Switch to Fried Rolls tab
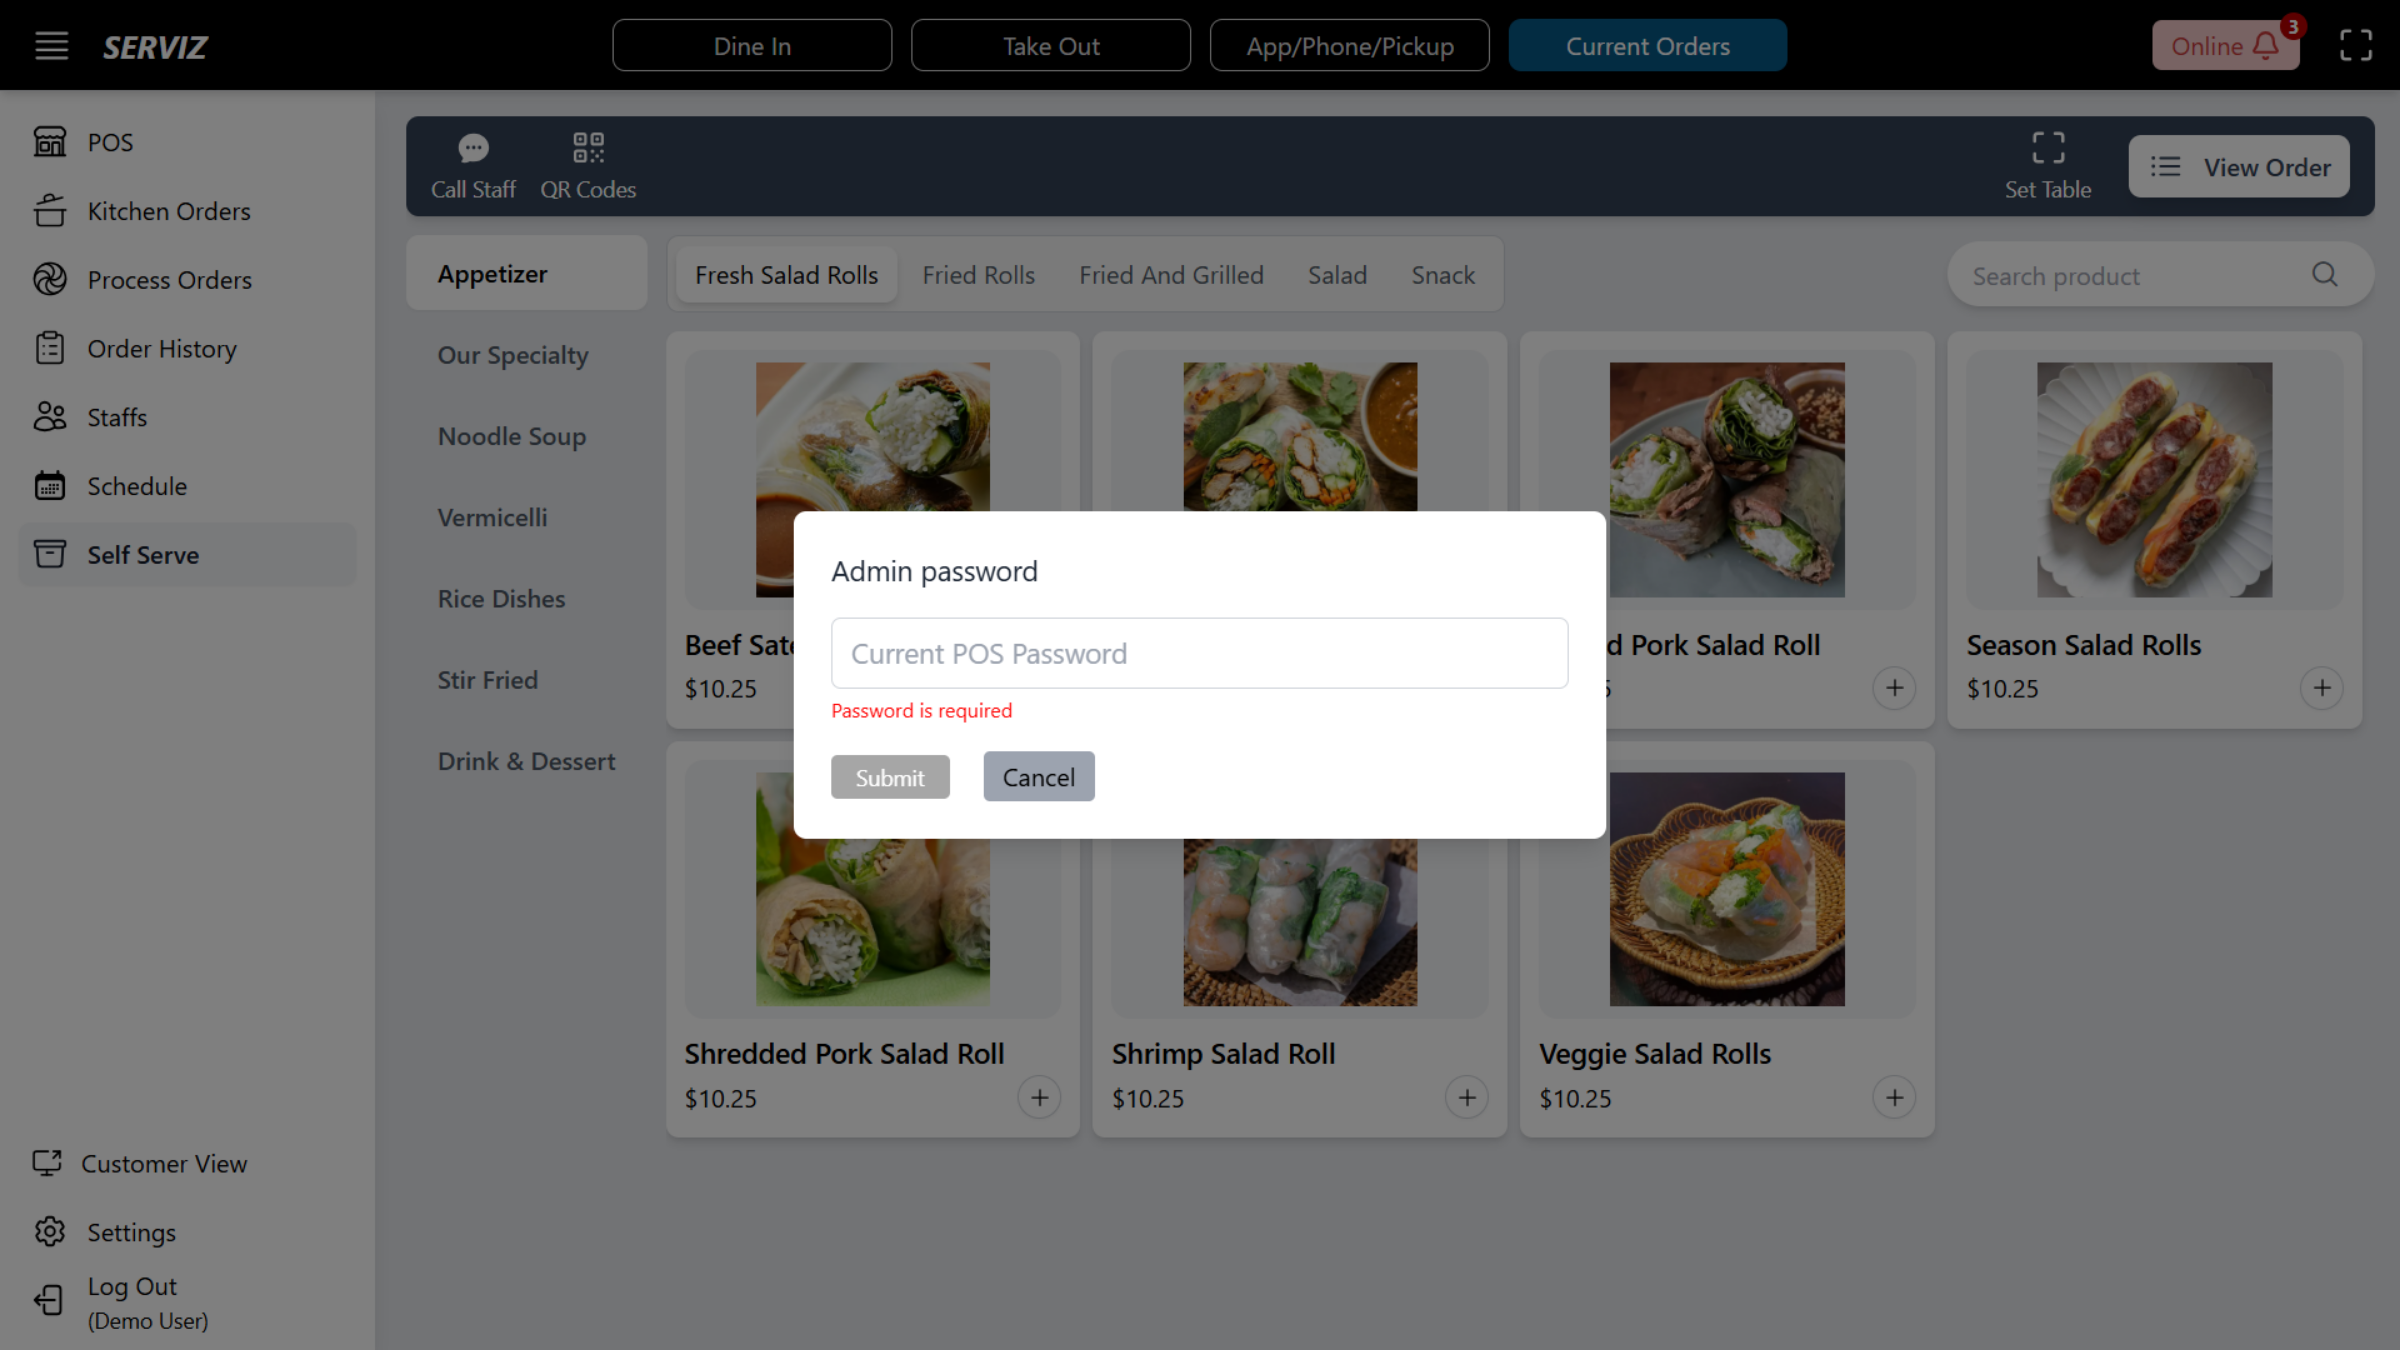 (x=978, y=275)
